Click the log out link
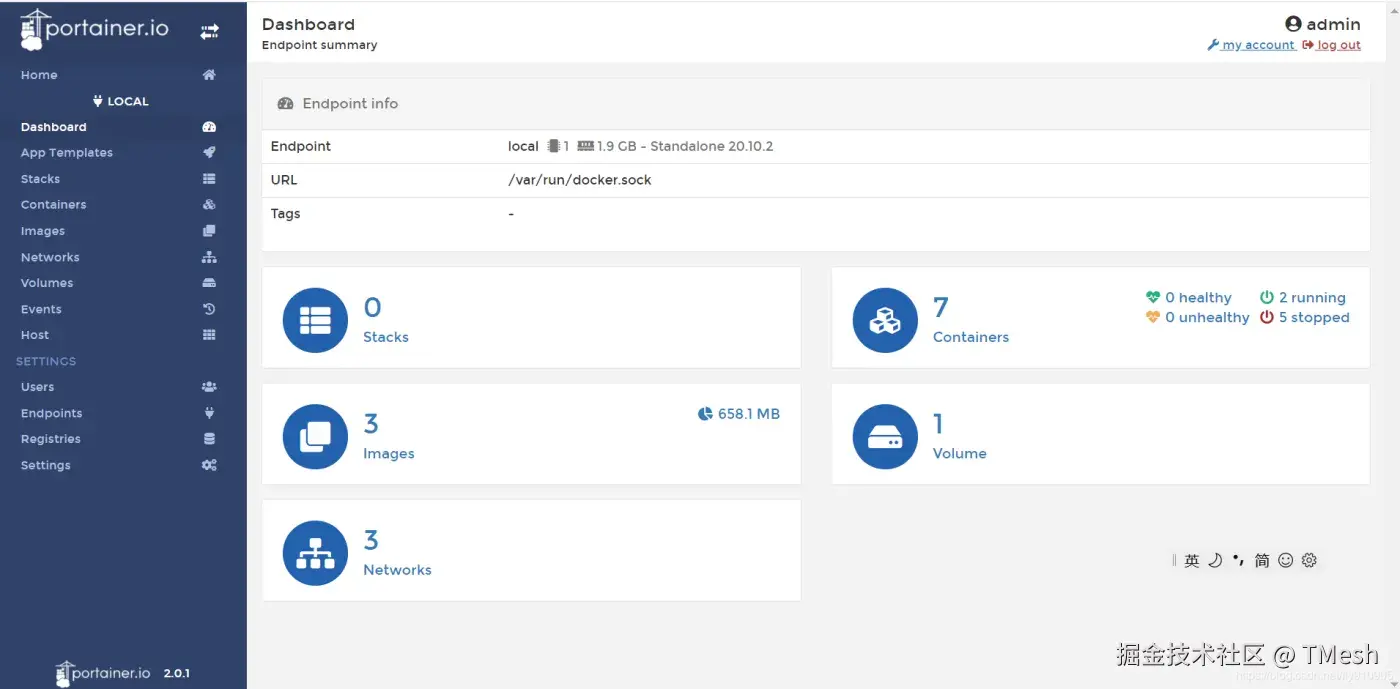 (x=1332, y=45)
